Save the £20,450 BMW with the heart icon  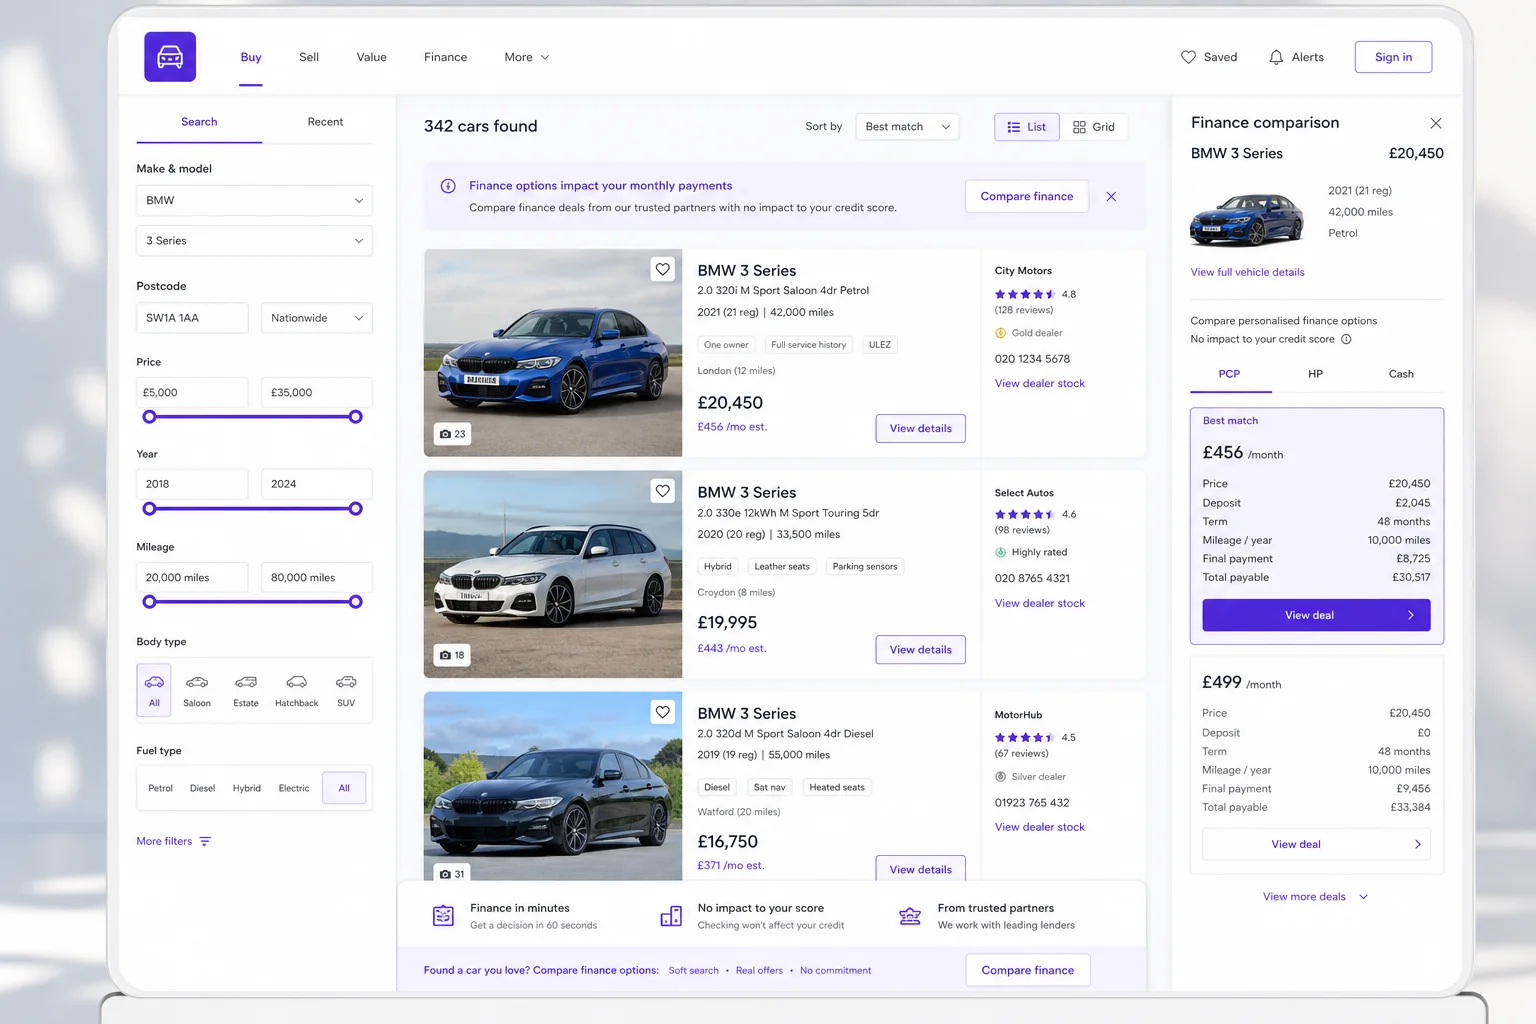[662, 269]
